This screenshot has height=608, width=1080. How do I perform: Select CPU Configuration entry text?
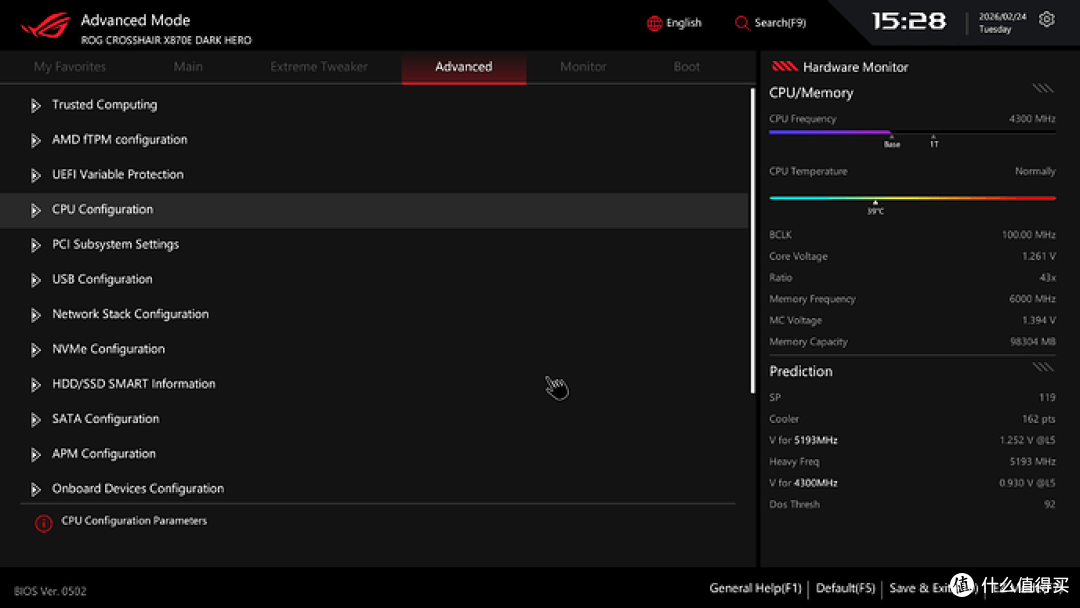click(103, 209)
